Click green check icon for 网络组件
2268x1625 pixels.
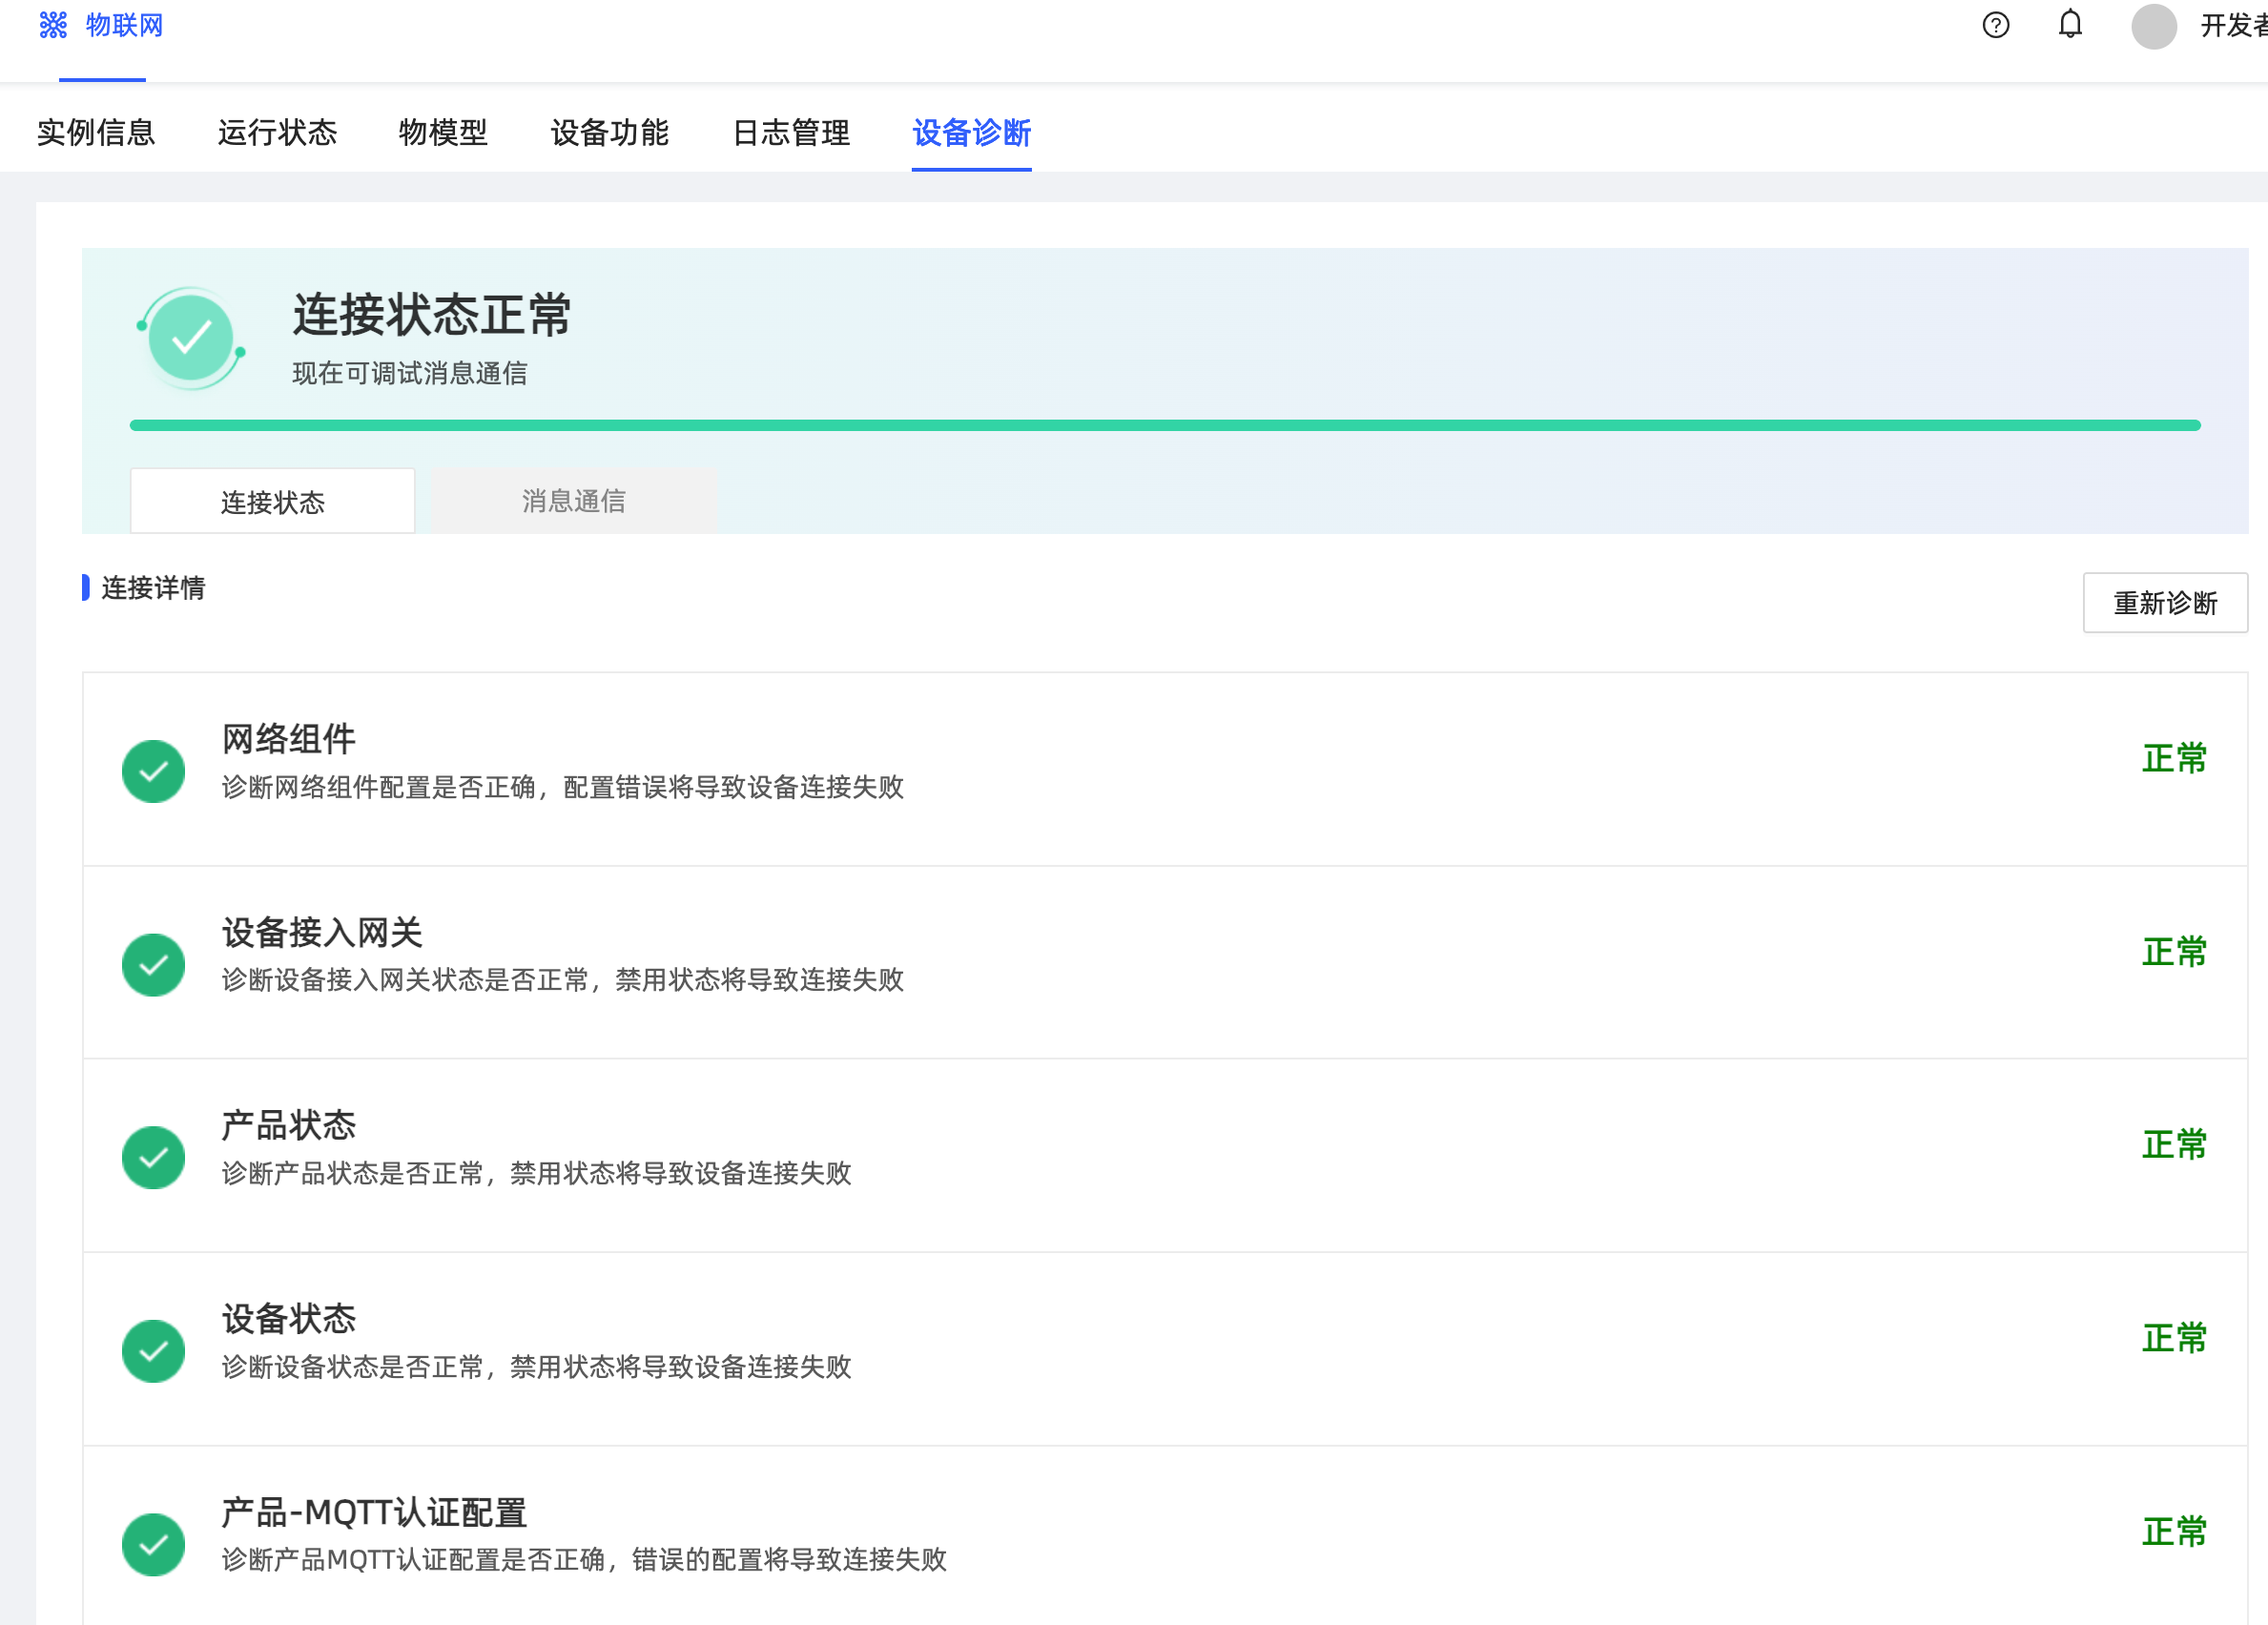pos(153,771)
